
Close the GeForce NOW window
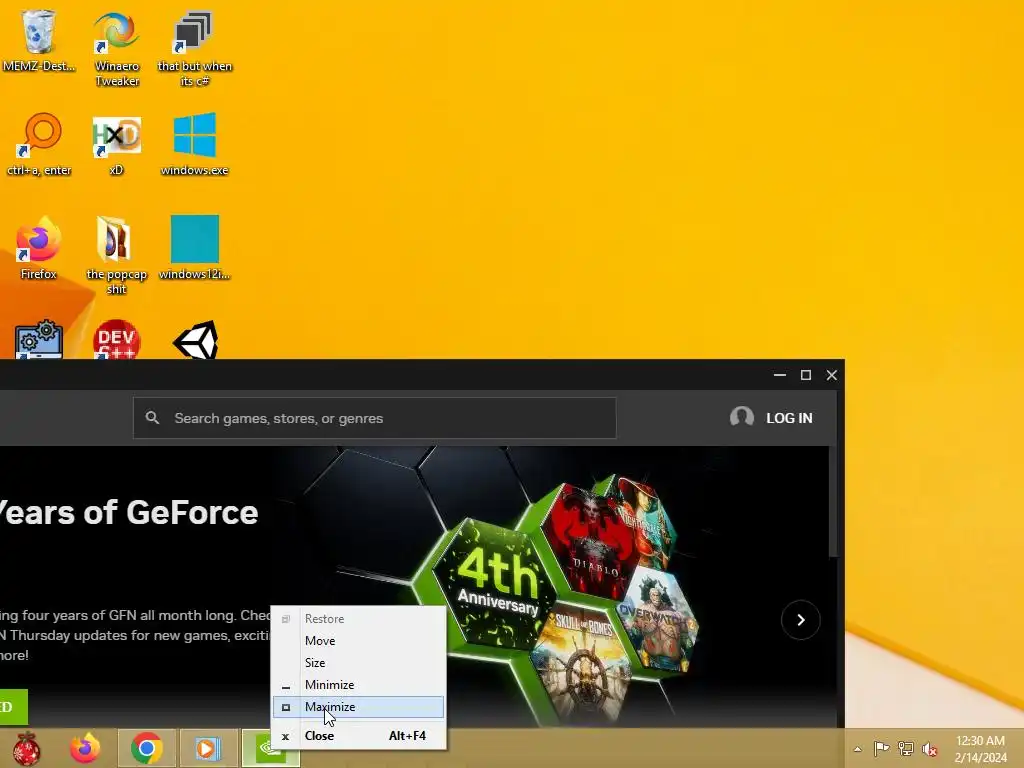(x=831, y=375)
